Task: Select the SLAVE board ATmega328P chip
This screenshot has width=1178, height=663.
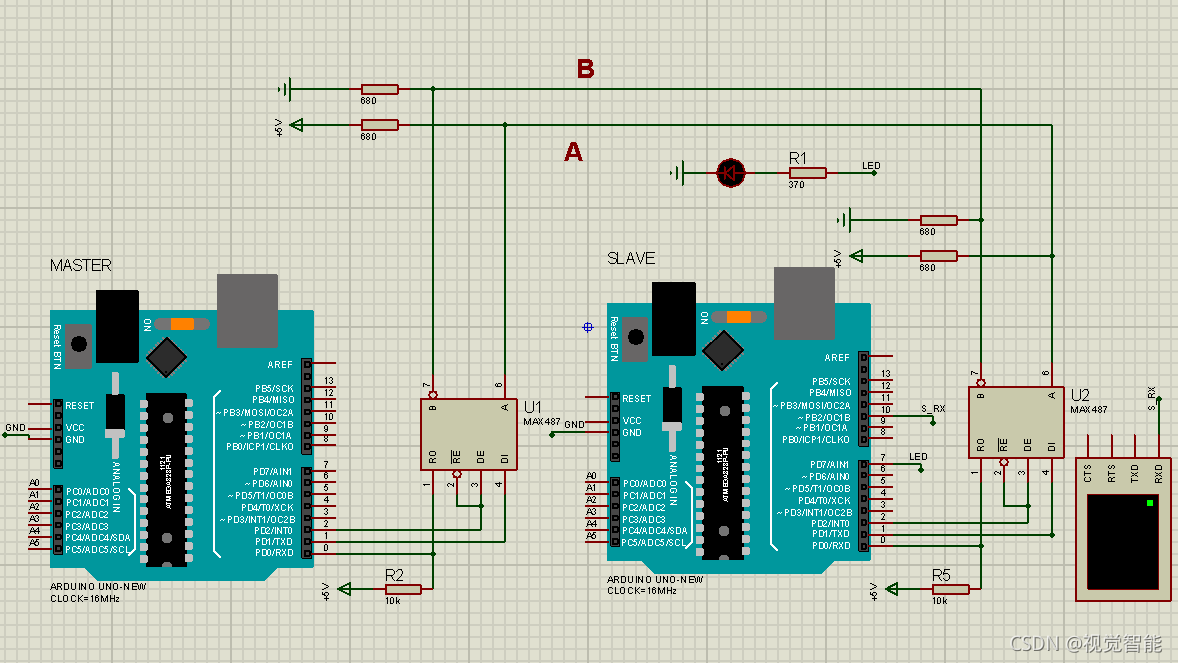Action: 723,472
